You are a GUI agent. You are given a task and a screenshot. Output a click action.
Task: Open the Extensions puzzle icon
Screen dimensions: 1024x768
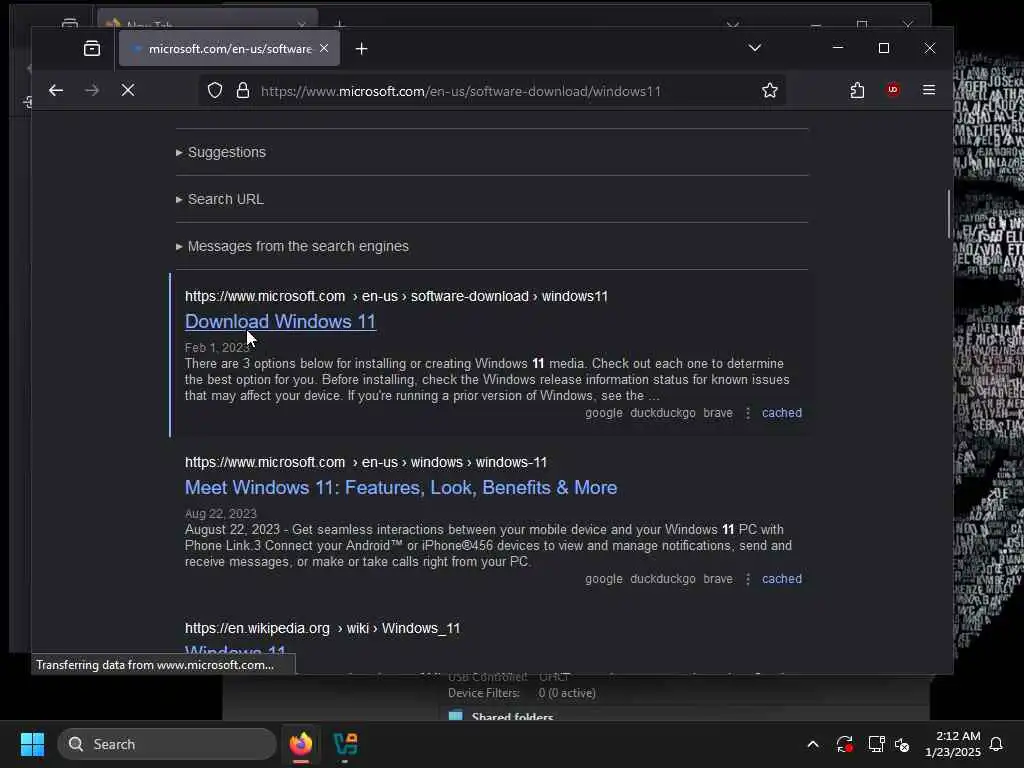[x=857, y=90]
